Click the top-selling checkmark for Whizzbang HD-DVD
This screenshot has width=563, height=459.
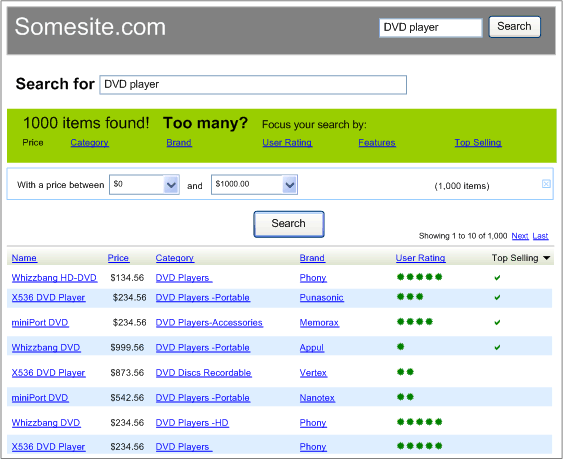[497, 278]
